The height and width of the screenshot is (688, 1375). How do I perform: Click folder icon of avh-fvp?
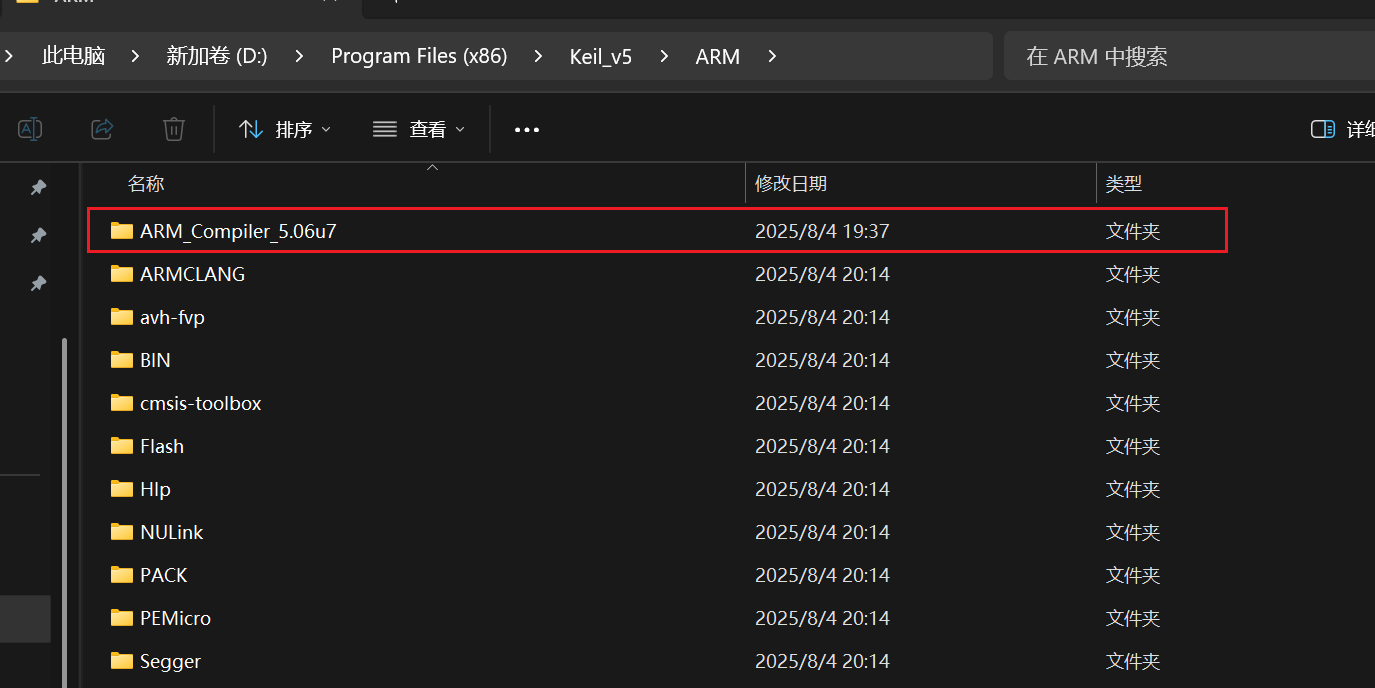(122, 317)
